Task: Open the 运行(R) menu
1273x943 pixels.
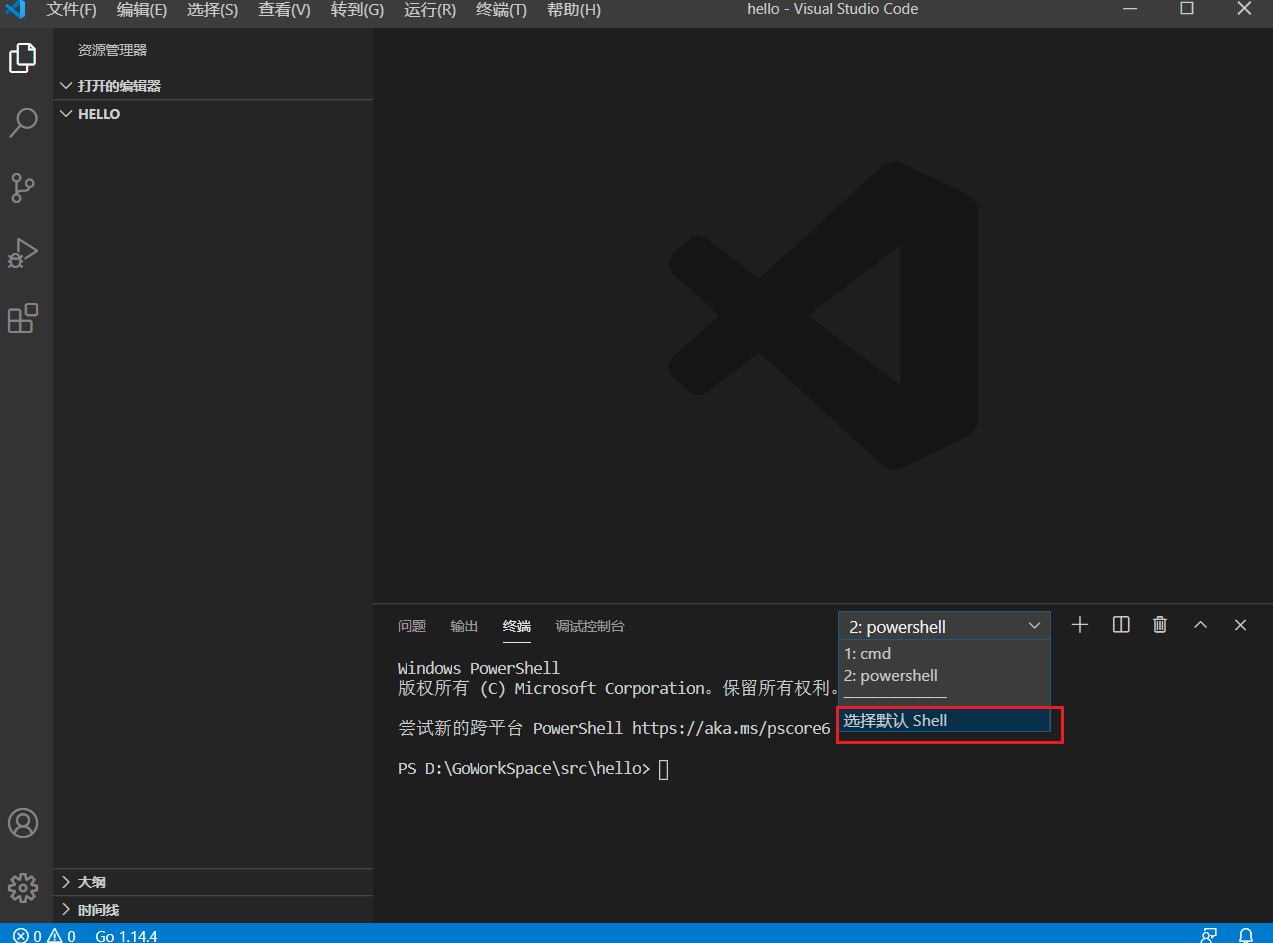Action: pyautogui.click(x=430, y=10)
